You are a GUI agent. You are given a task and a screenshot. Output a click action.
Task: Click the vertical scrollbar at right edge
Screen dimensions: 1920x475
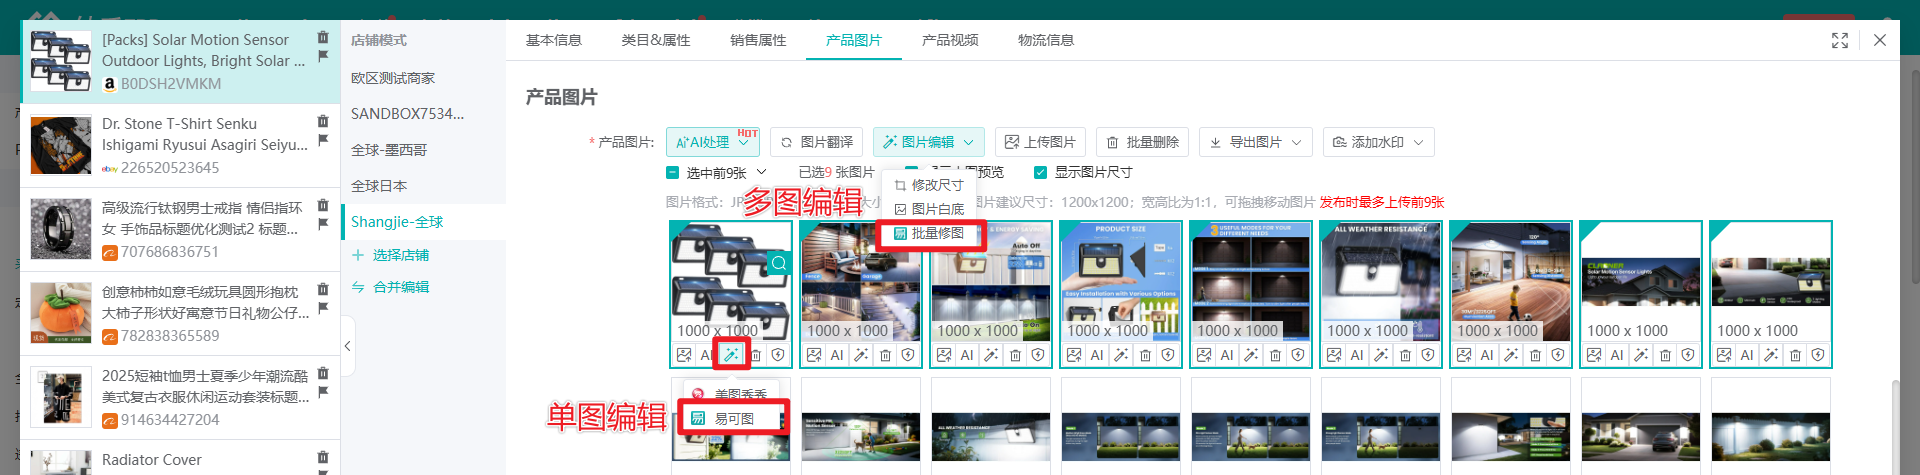[x=1894, y=428]
